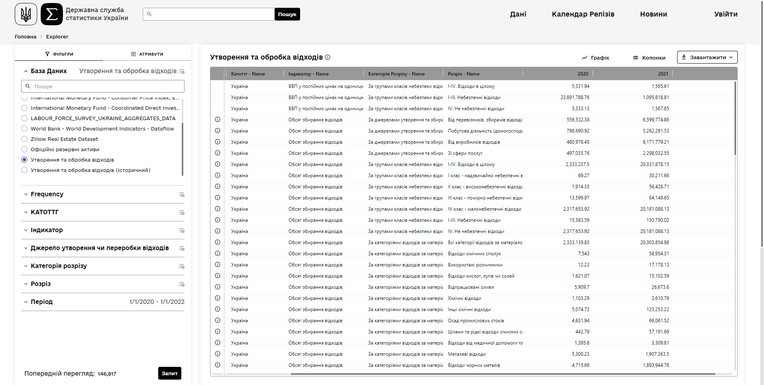The width and height of the screenshot is (764, 385).
Task: Expand the Категорія розрізу filter section
Action: coord(26,266)
